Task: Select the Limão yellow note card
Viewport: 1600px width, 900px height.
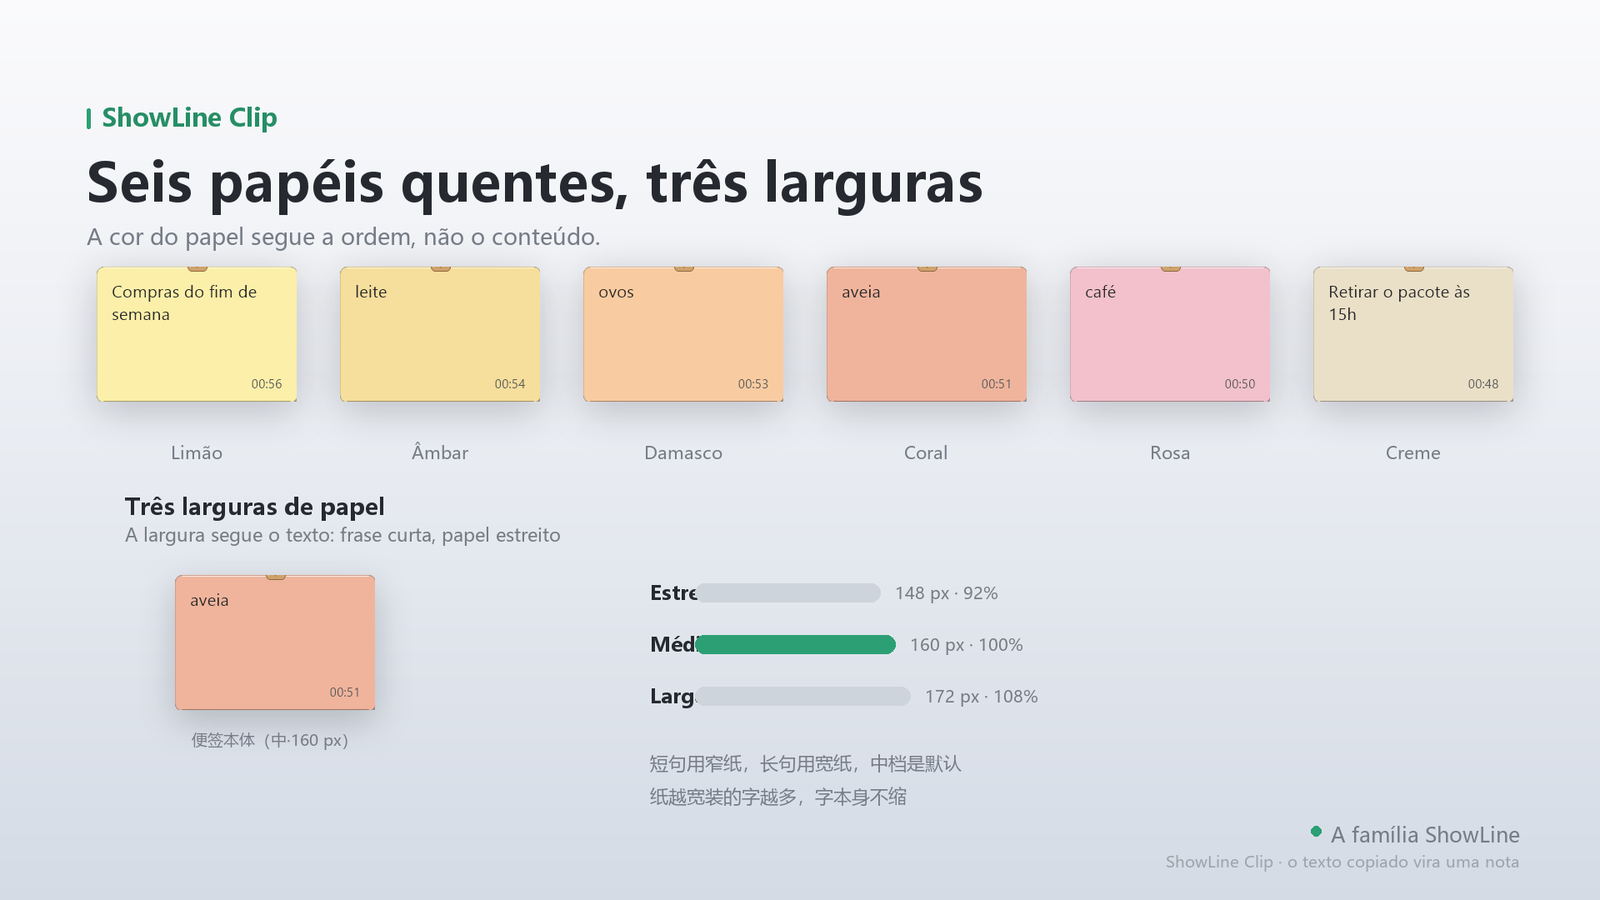Action: point(197,334)
